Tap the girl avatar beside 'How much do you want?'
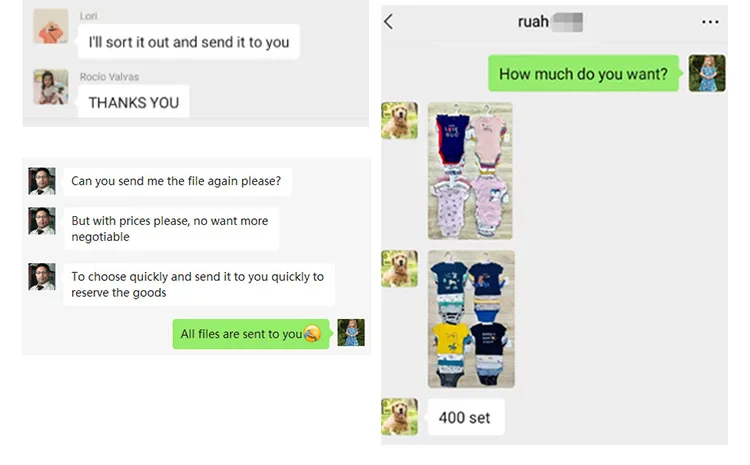This screenshot has height=465, width=750. click(707, 73)
